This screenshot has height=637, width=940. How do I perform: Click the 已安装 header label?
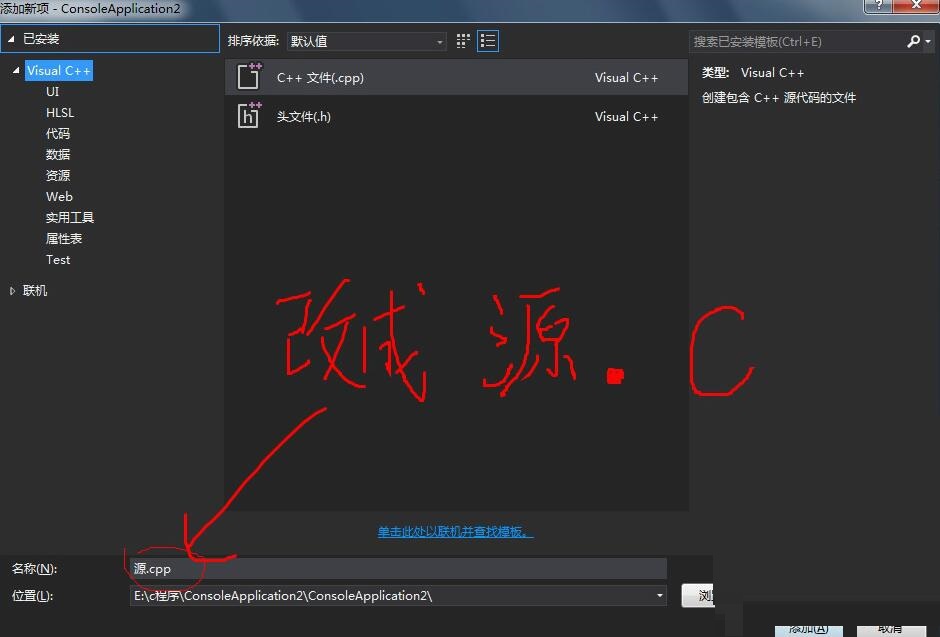(x=41, y=39)
